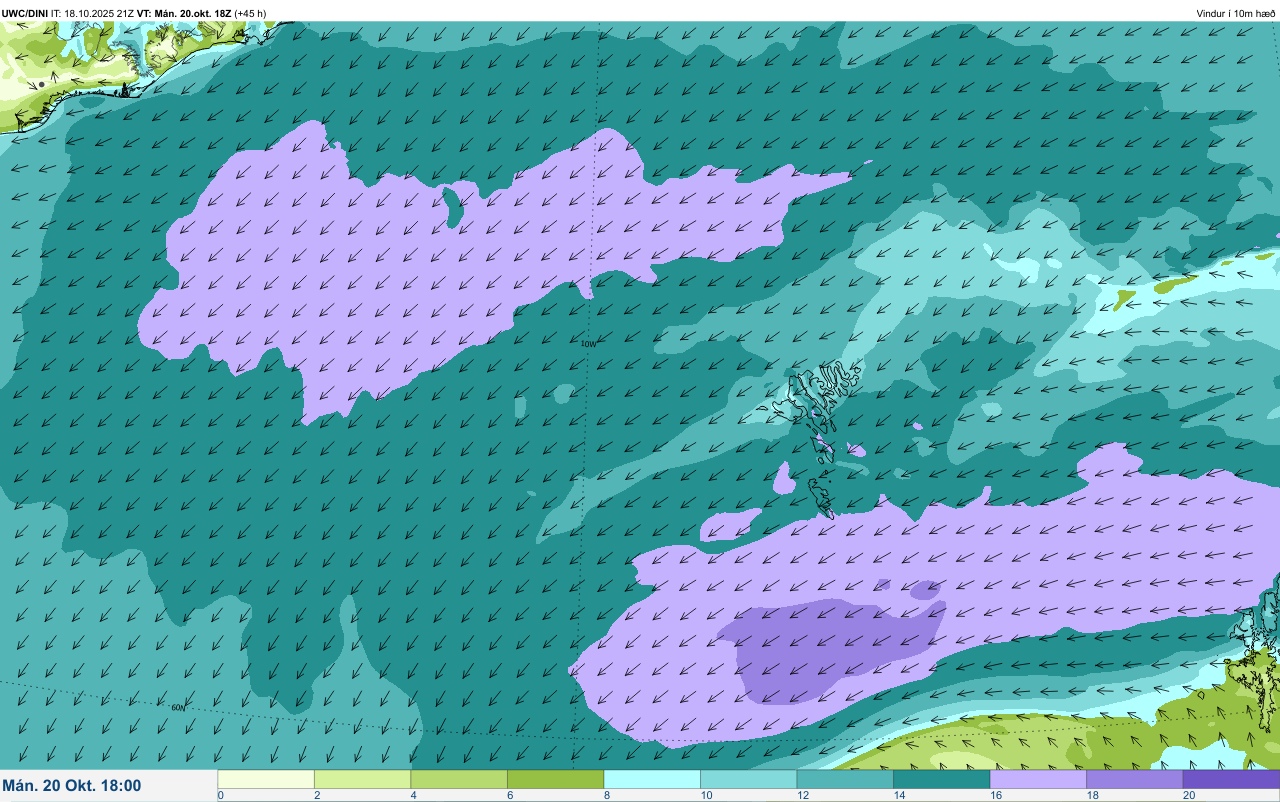Choose the olive green 6–8 legend swatch
The image size is (1280, 802).
click(x=555, y=779)
